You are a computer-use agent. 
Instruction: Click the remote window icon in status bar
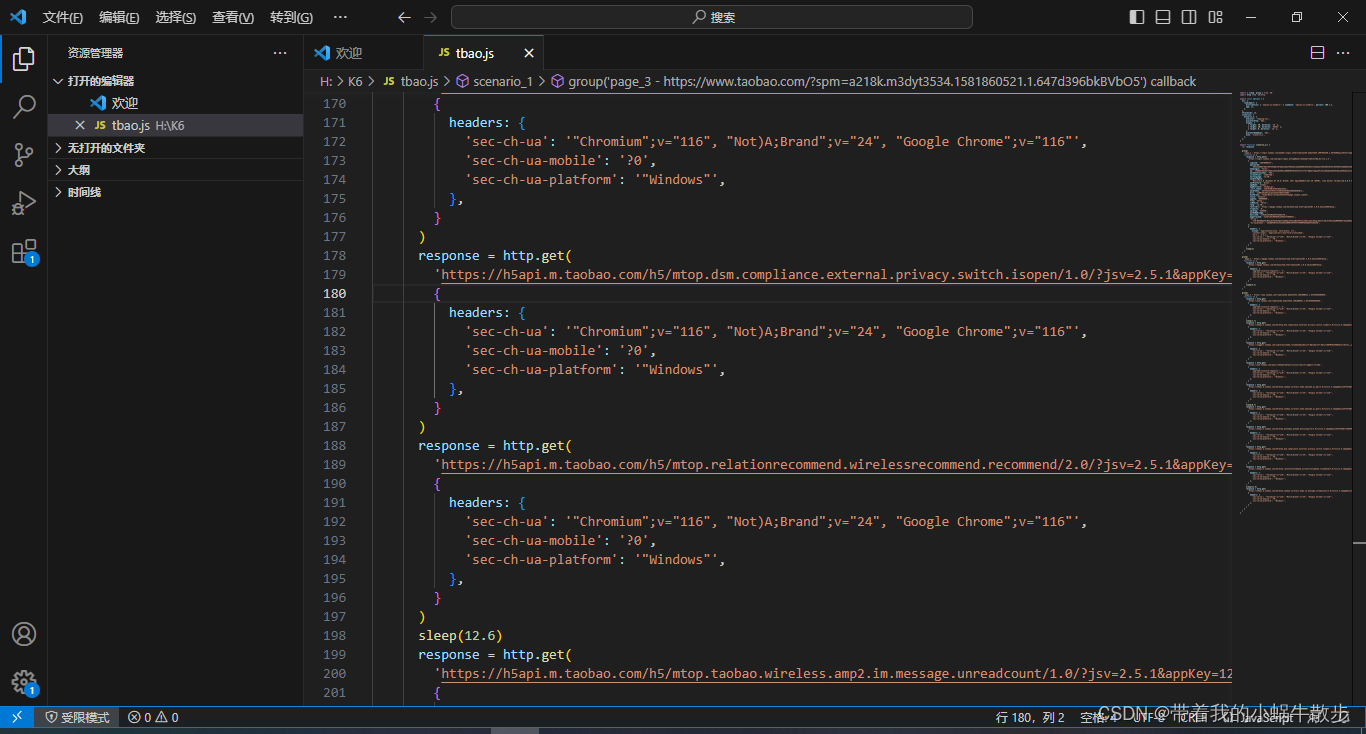[17, 717]
